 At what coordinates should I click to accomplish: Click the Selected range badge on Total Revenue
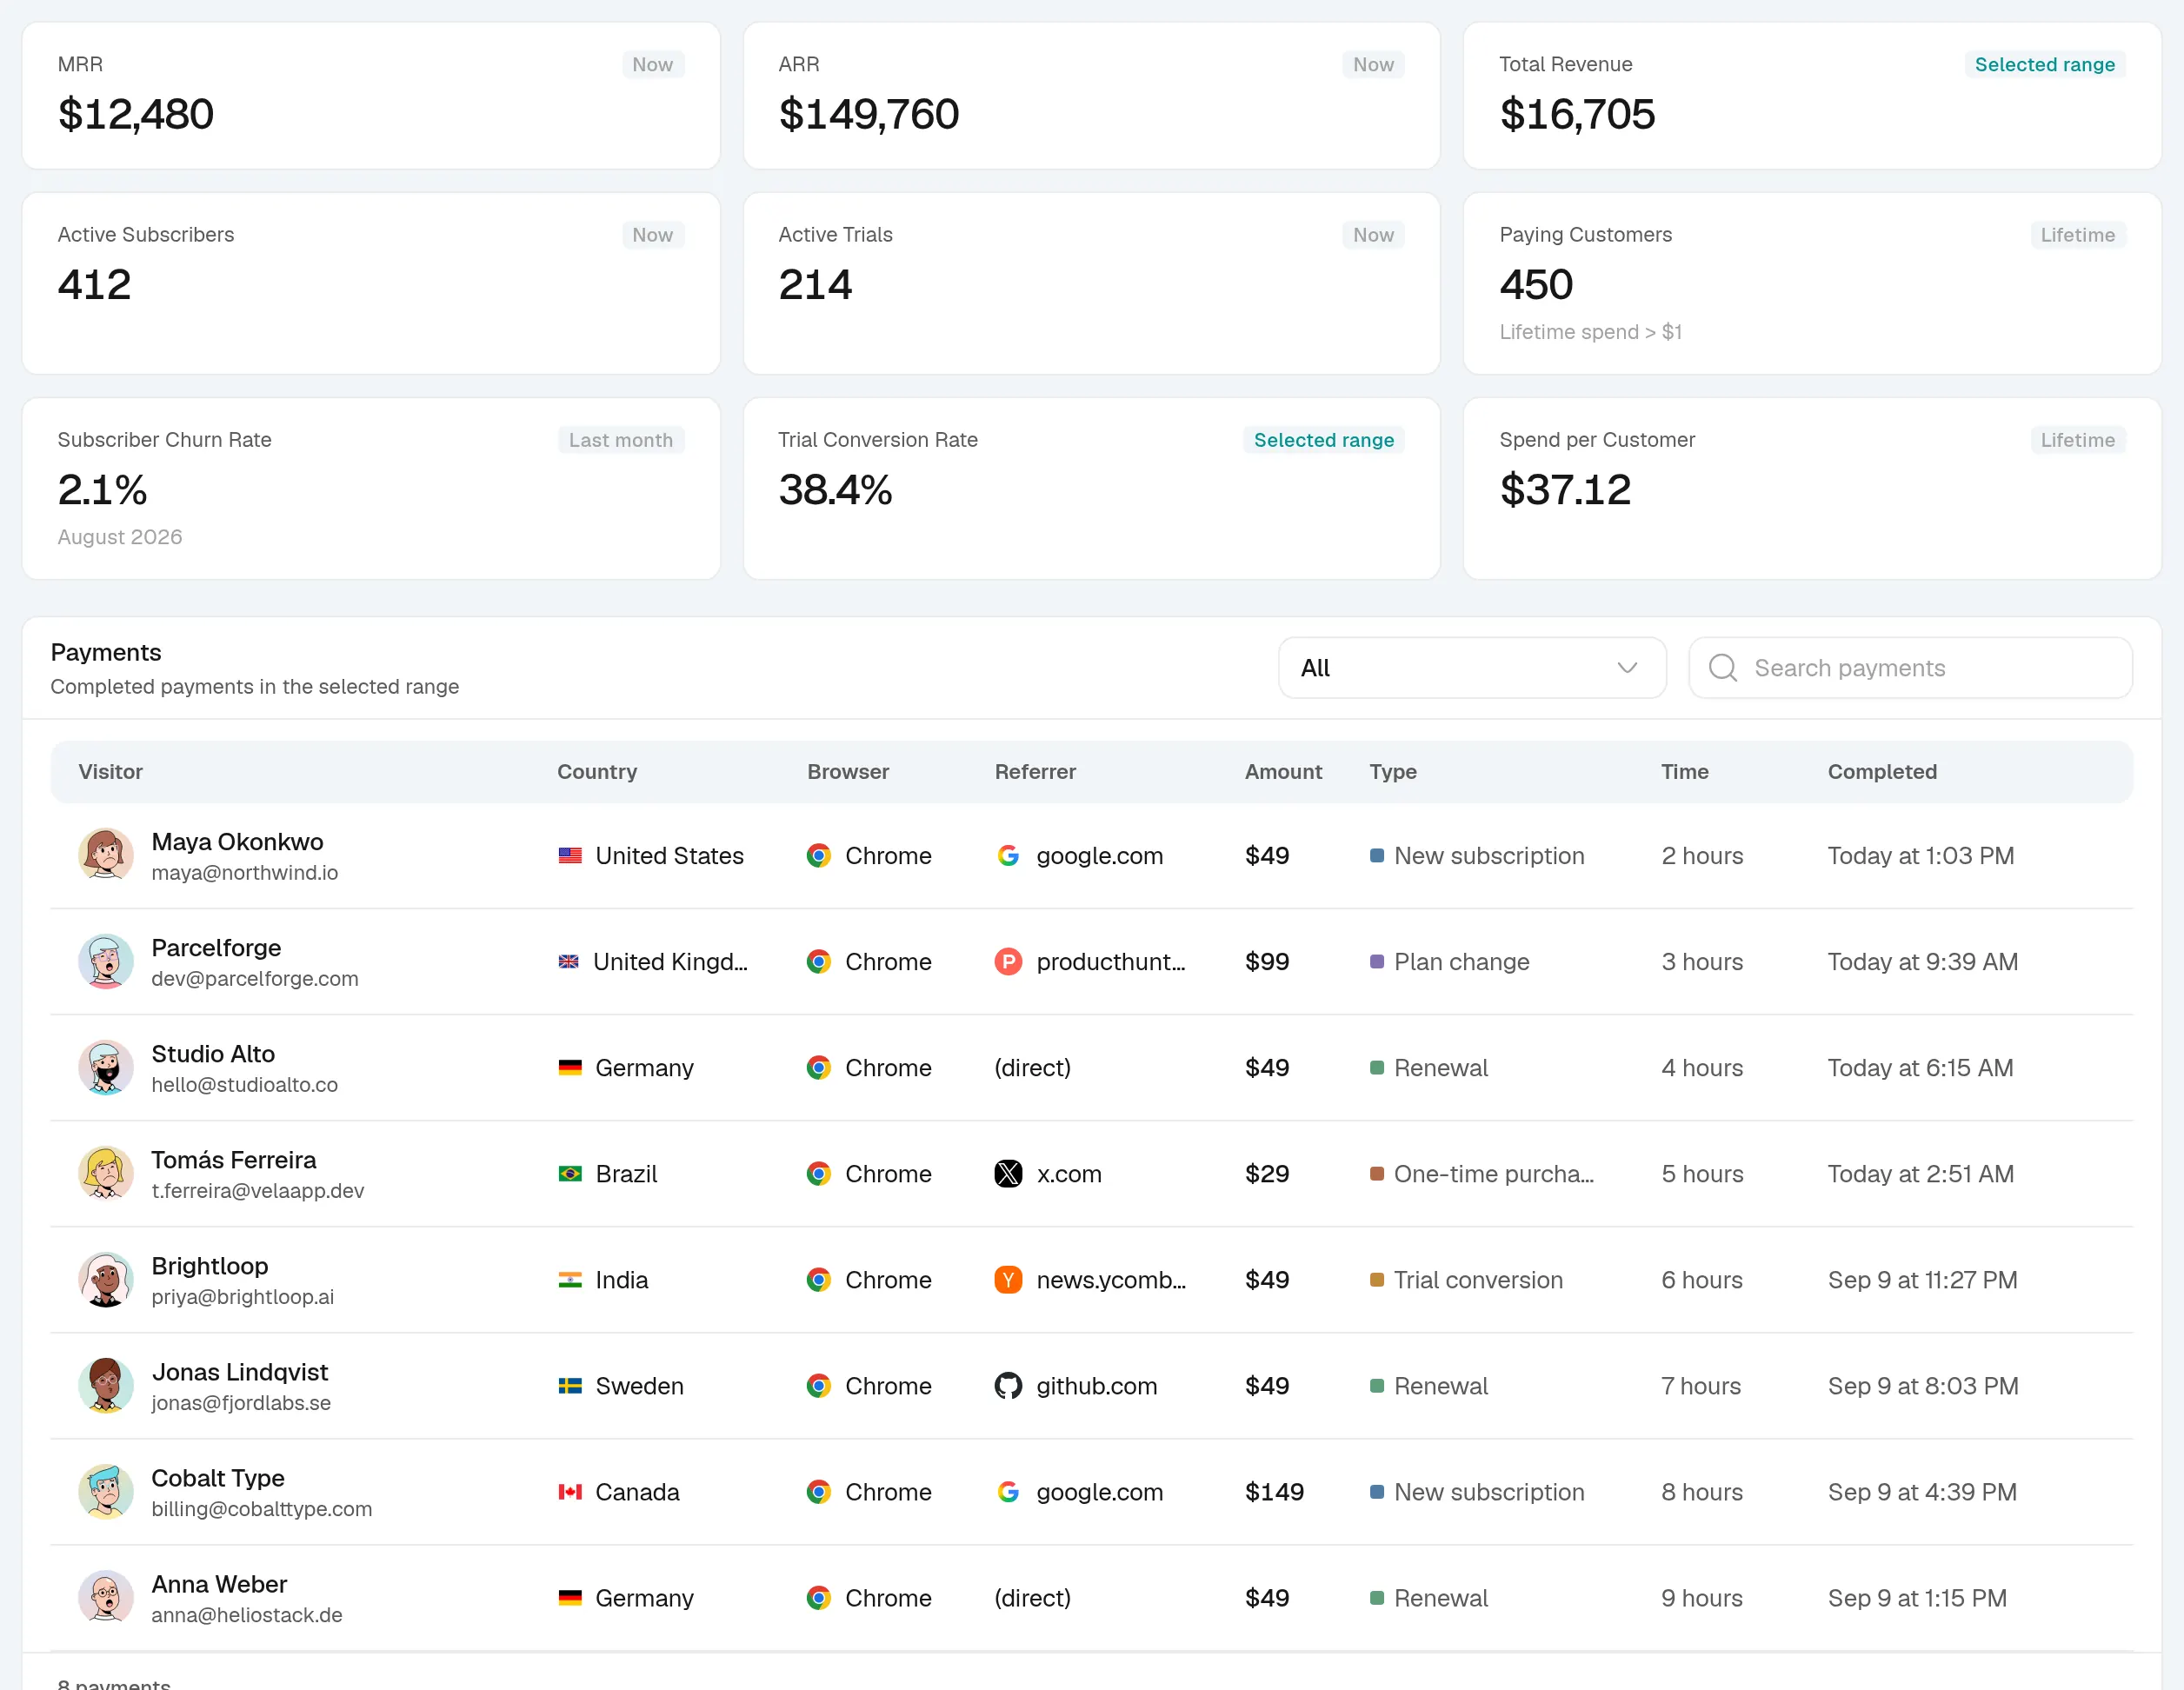click(2044, 64)
